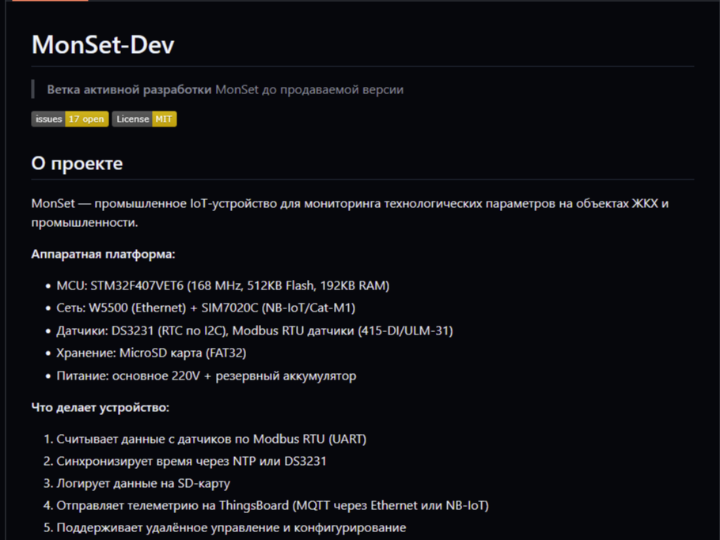Click the О проекте section heading
This screenshot has width=720, height=540.
[x=77, y=163]
